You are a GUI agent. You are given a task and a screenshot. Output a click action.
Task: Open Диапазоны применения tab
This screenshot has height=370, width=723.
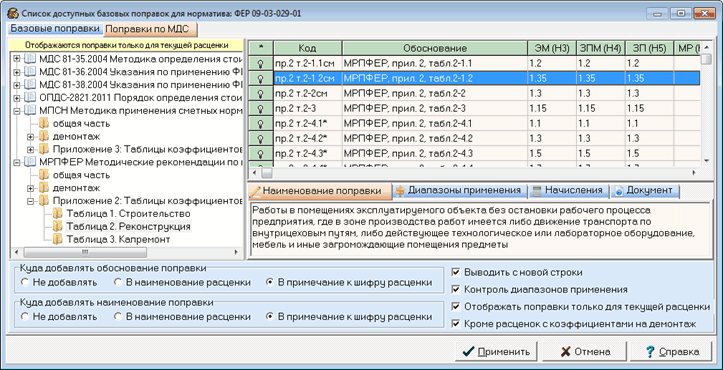(x=459, y=191)
